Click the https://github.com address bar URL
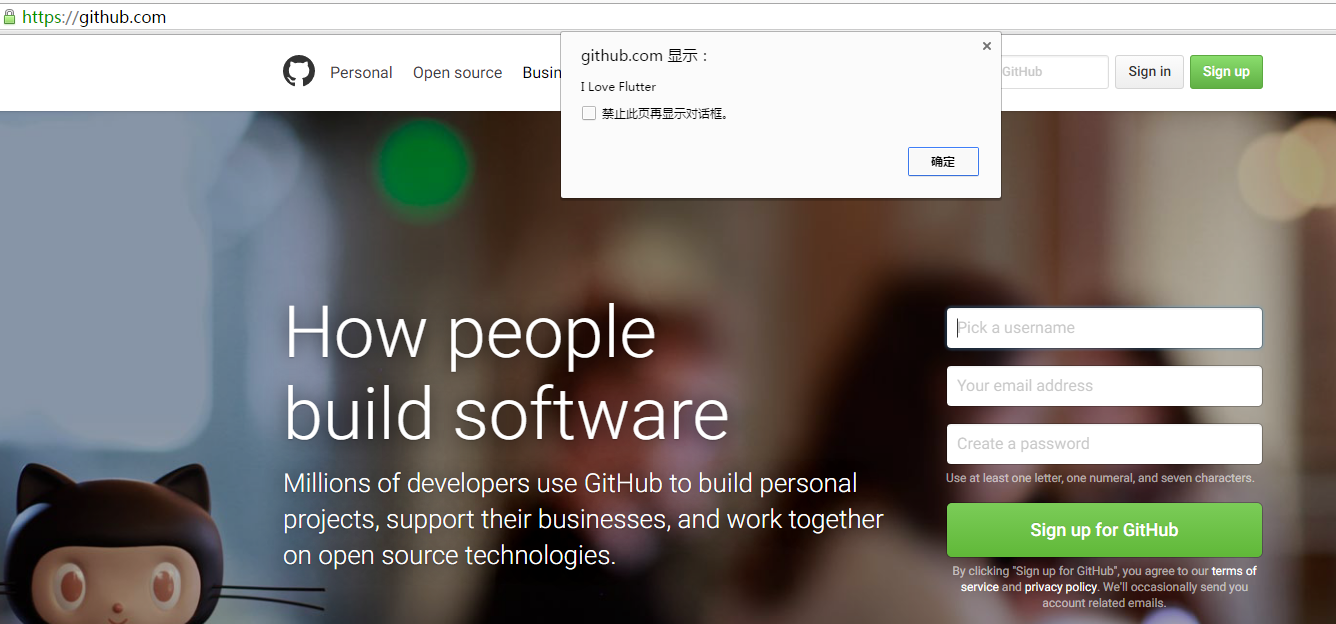Image resolution: width=1336 pixels, height=624 pixels. (94, 17)
